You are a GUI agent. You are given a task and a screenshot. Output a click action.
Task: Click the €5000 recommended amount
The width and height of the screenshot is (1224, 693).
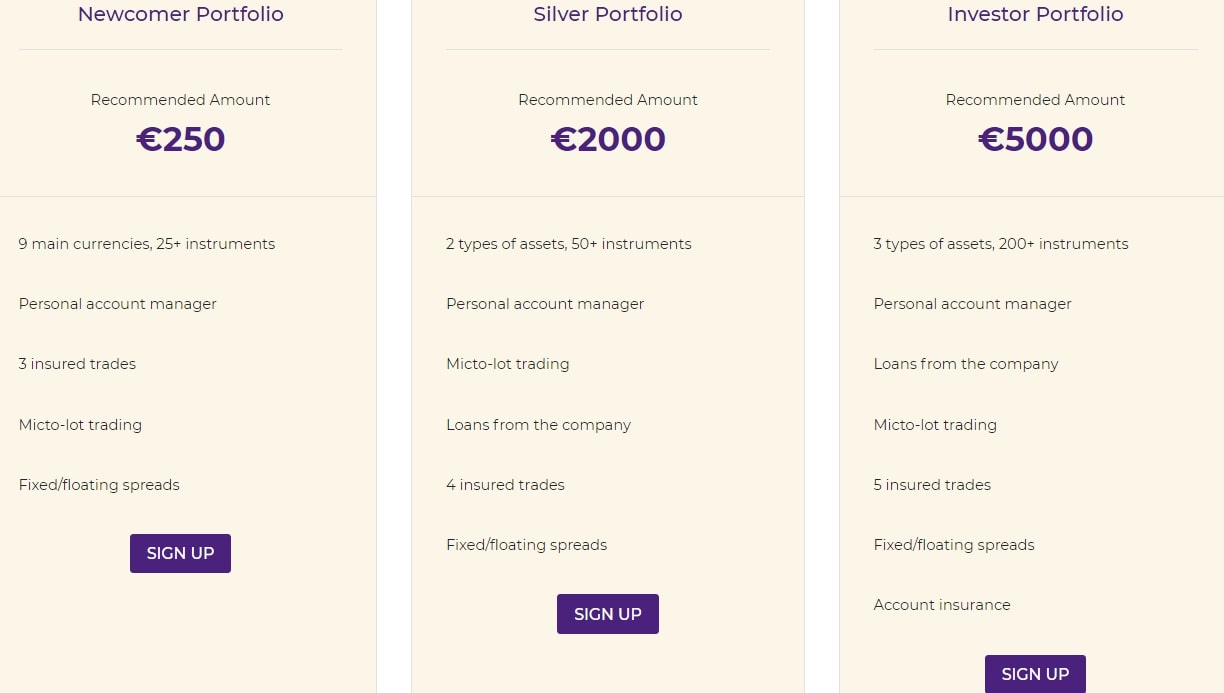coord(1035,139)
